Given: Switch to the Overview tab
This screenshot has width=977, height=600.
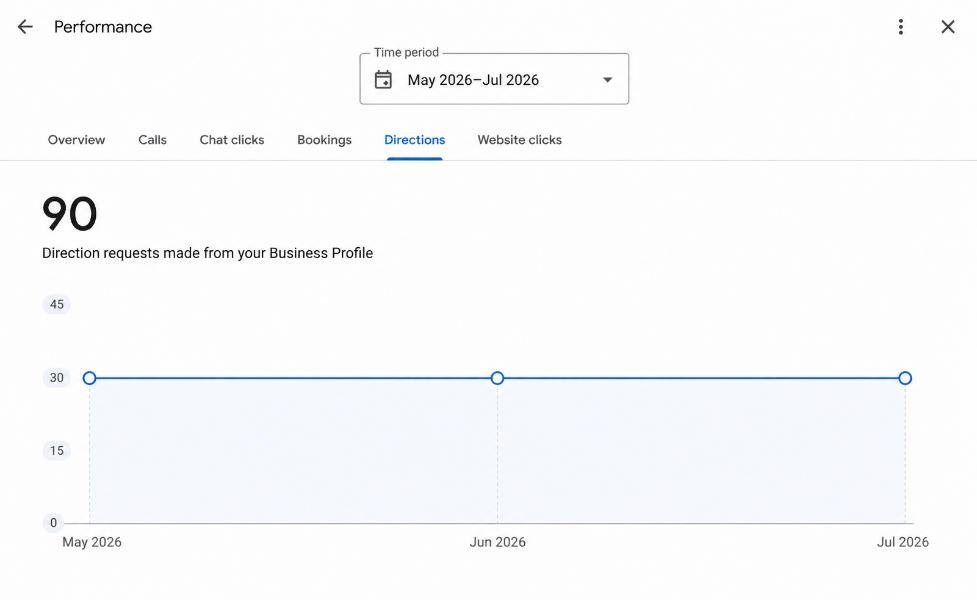Looking at the screenshot, I should point(77,140).
